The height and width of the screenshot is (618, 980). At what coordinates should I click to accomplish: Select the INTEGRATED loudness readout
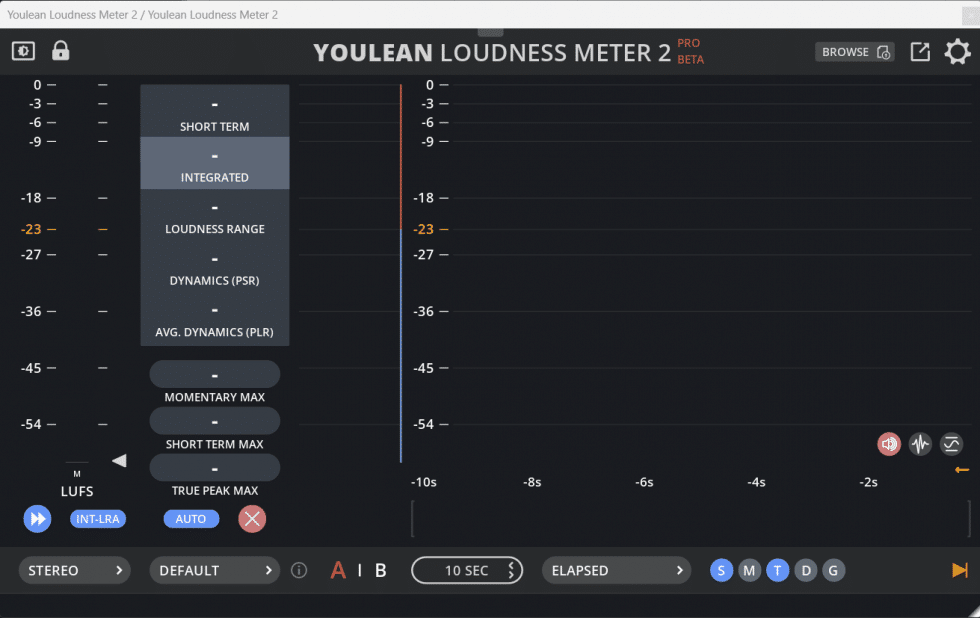coord(214,163)
